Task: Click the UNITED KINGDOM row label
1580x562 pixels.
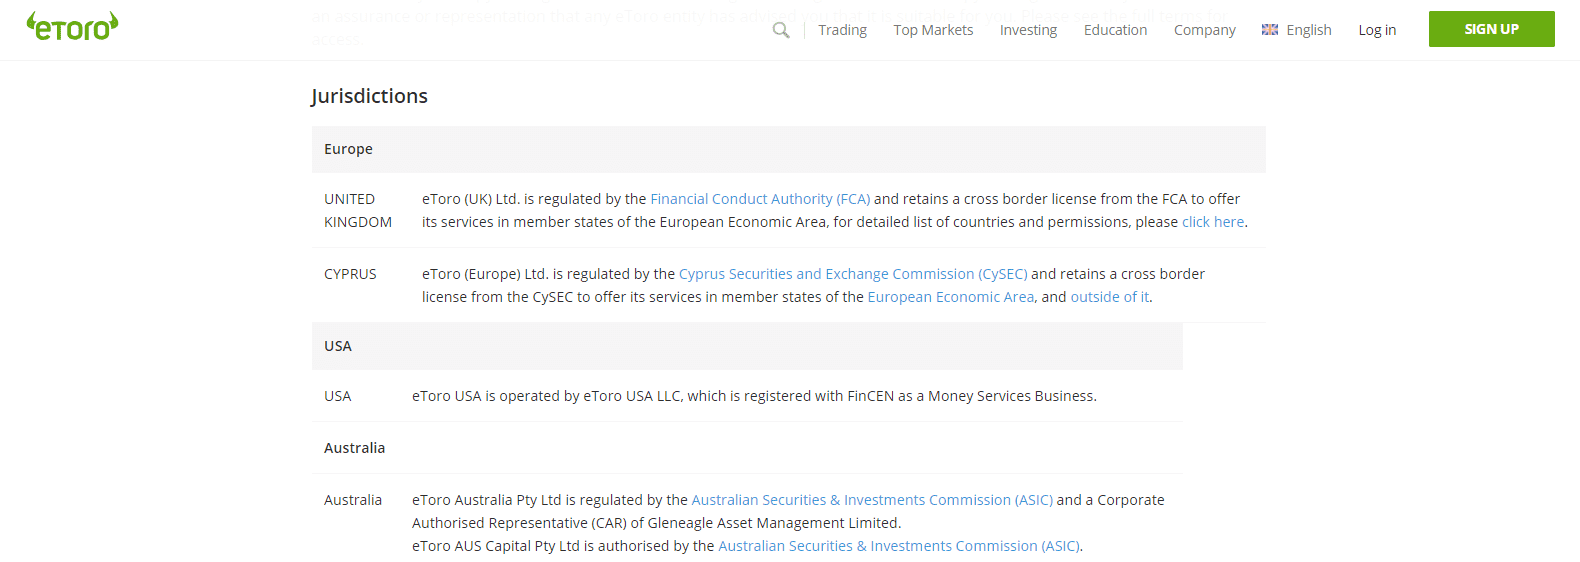Action: tap(358, 211)
